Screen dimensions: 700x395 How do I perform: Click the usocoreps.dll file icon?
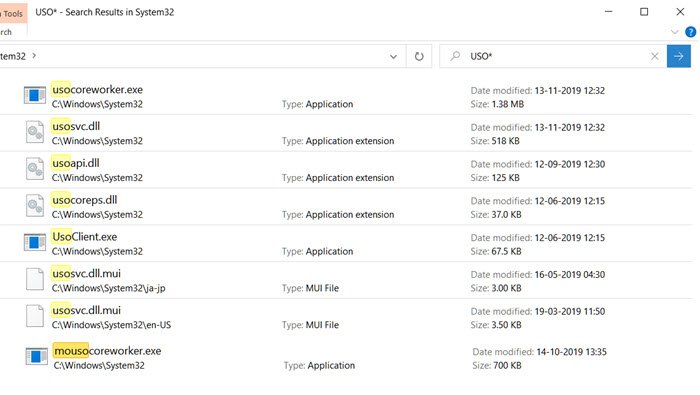coord(35,206)
